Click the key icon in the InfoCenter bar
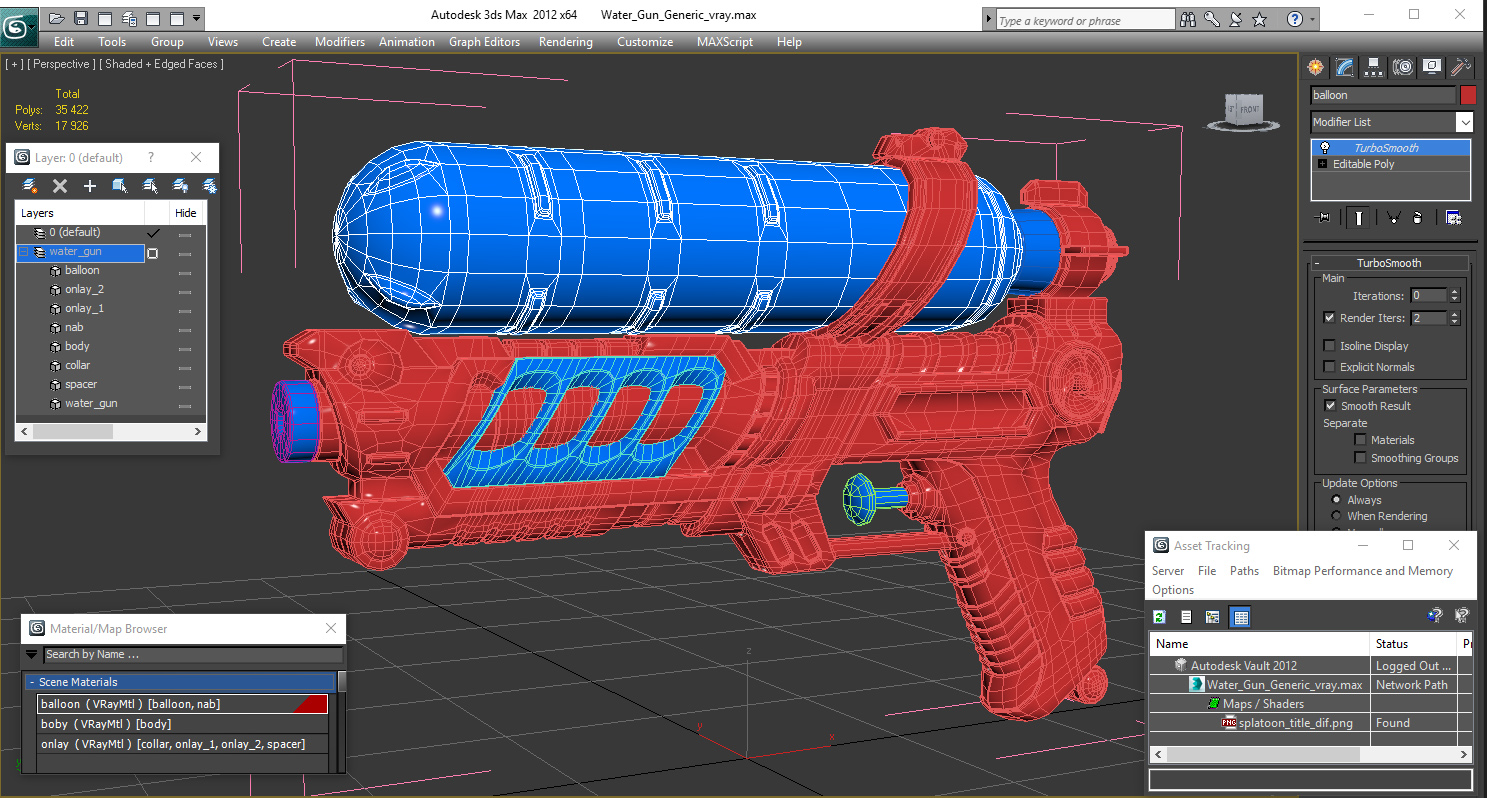 (1212, 19)
